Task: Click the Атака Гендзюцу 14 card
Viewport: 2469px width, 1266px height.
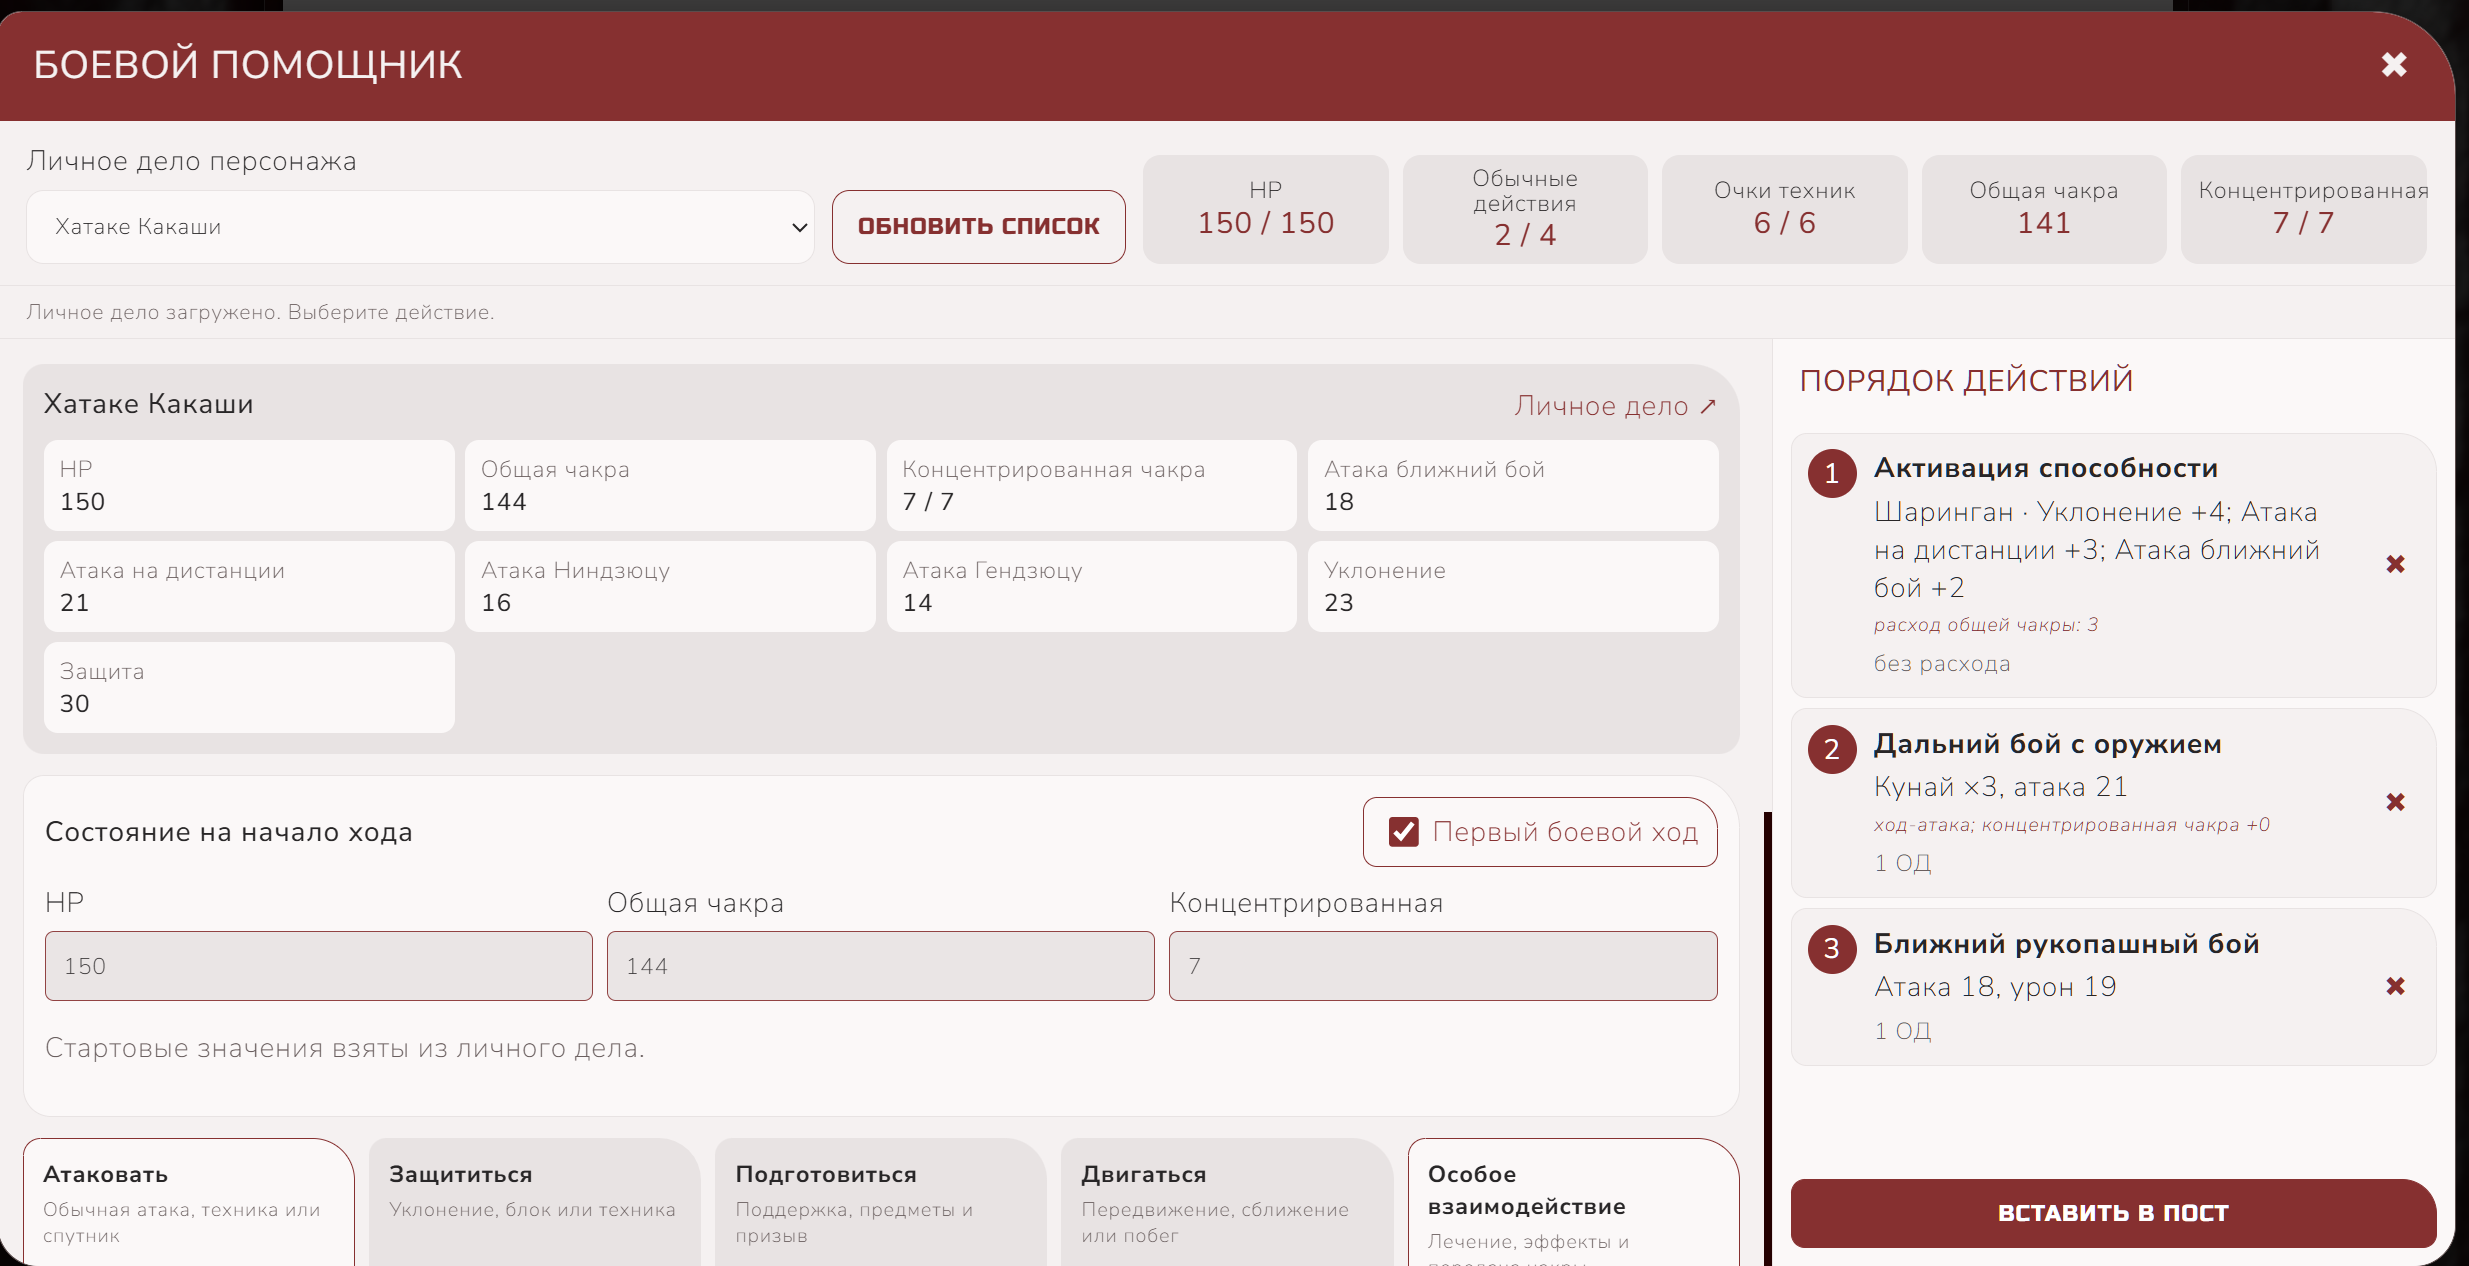Action: pyautogui.click(x=1091, y=586)
